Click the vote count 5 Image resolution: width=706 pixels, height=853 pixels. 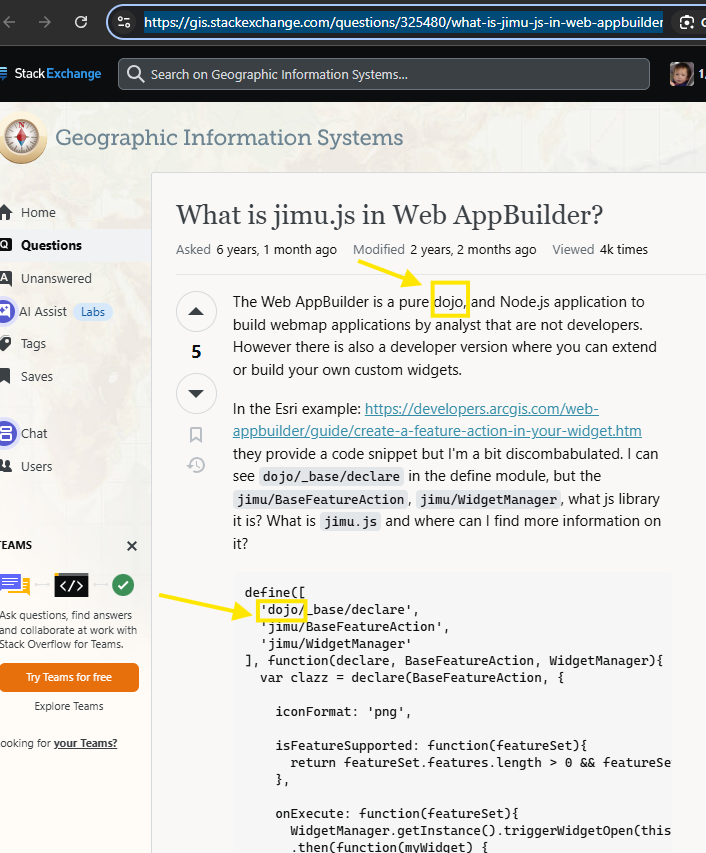click(x=196, y=352)
